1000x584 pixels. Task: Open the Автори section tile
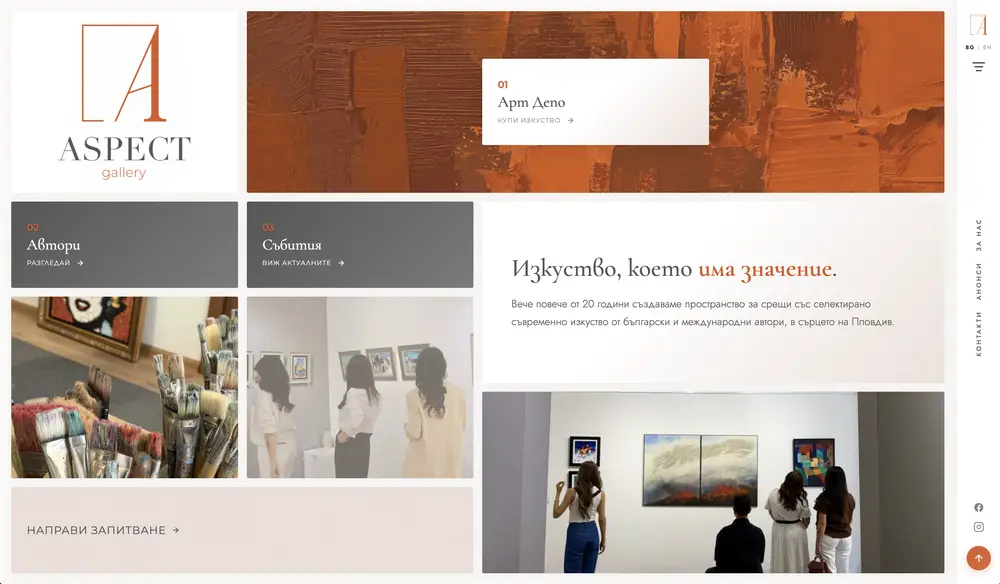pyautogui.click(x=124, y=245)
